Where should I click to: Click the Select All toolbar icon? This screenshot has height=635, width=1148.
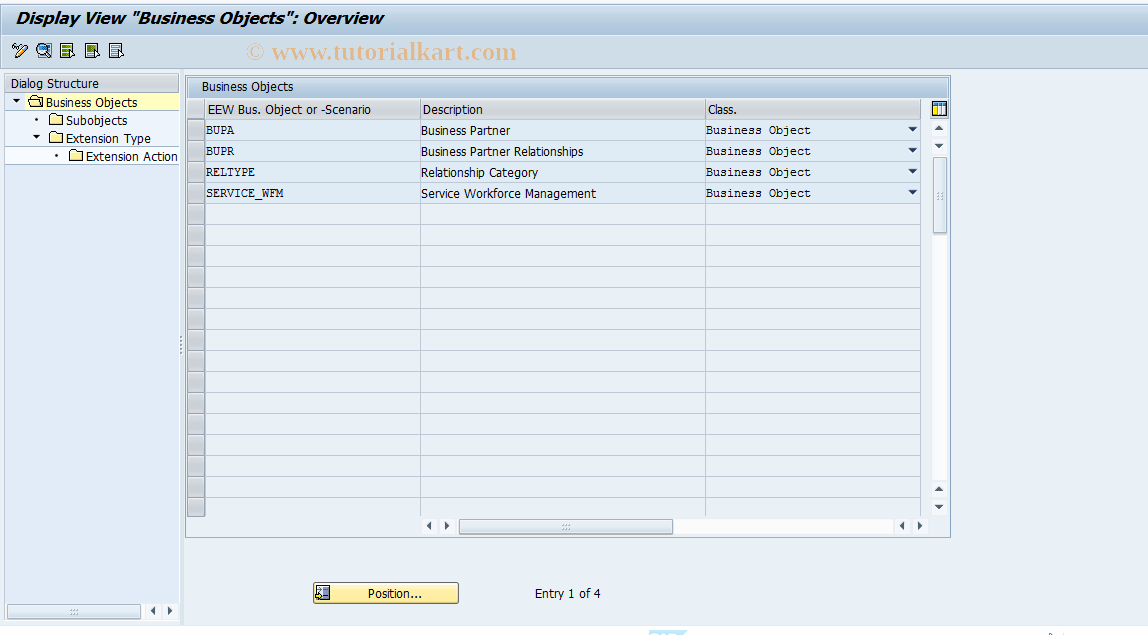[x=67, y=51]
